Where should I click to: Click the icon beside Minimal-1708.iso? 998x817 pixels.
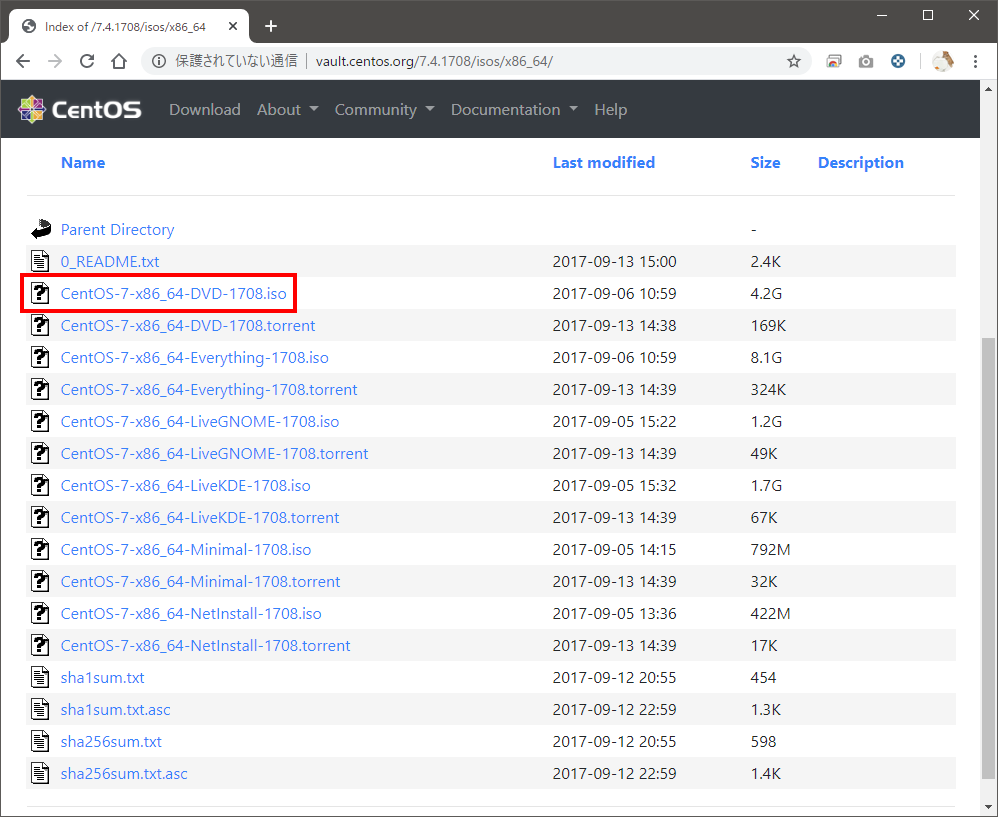(x=40, y=549)
